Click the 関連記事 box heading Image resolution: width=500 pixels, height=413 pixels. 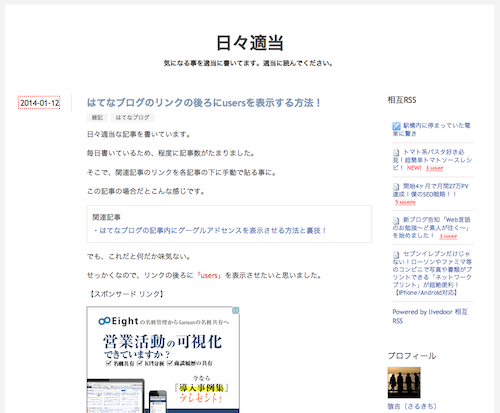click(106, 217)
